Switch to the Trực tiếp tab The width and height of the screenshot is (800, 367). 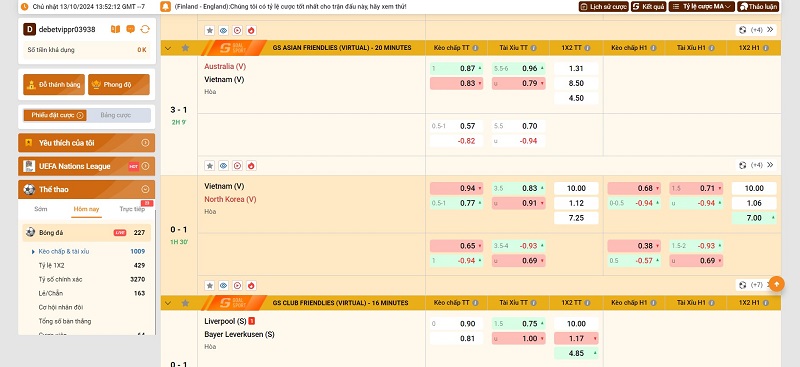click(x=132, y=209)
